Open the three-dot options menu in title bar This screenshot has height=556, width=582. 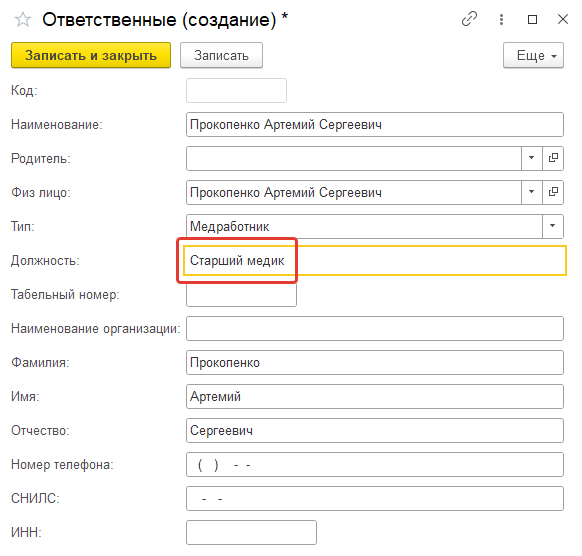tap(501, 19)
